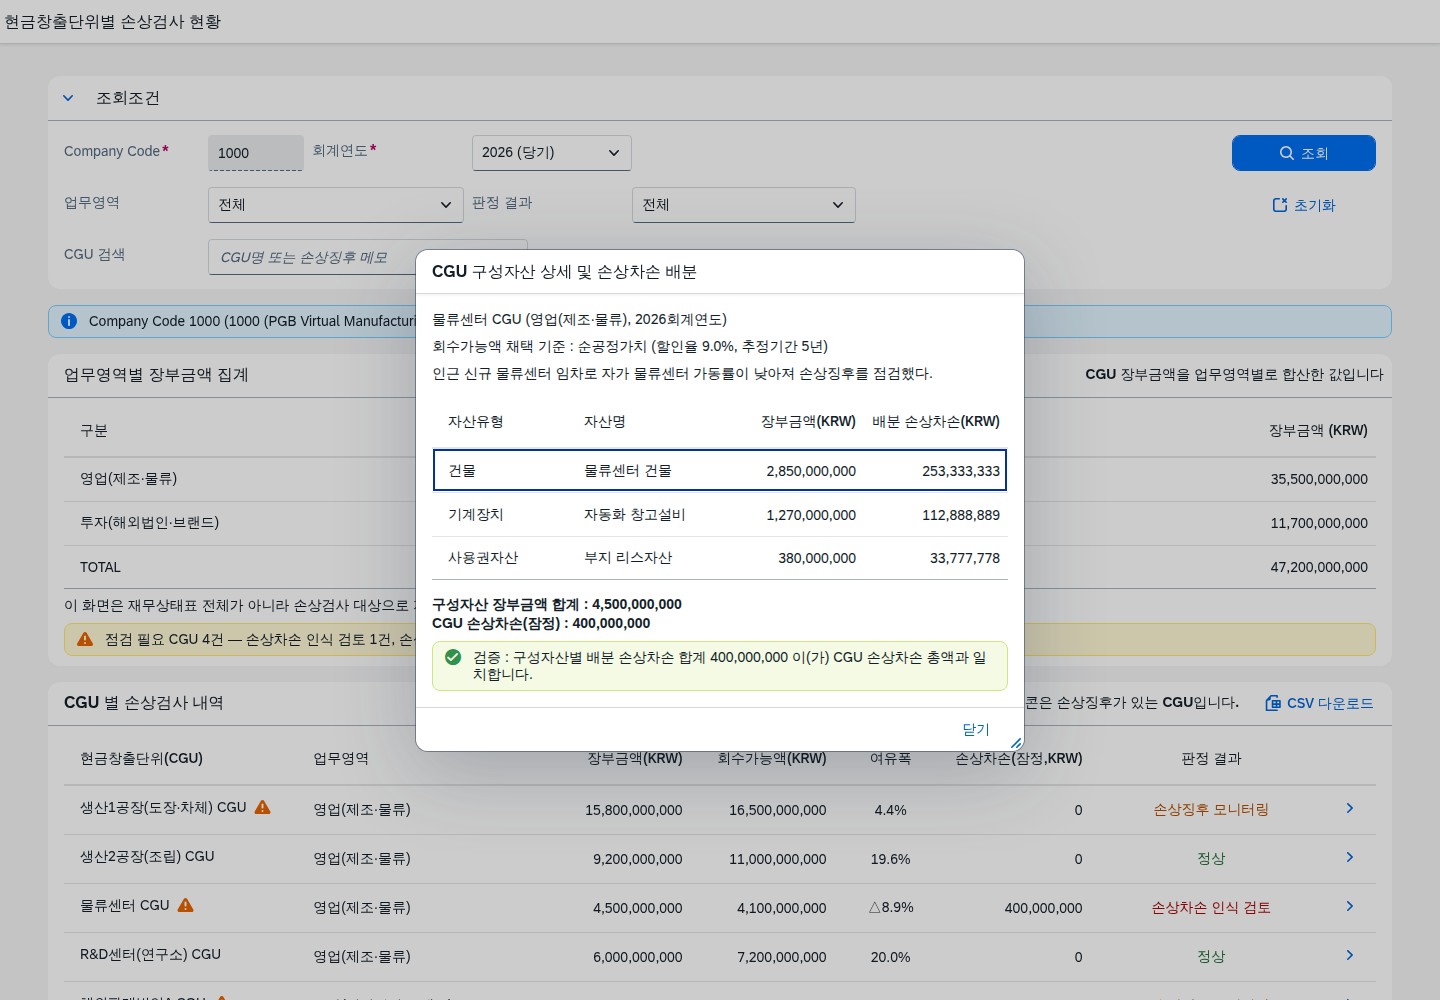The height and width of the screenshot is (1000, 1440).
Task: Open the 판정 결과 전체 dropdown
Action: (x=743, y=205)
